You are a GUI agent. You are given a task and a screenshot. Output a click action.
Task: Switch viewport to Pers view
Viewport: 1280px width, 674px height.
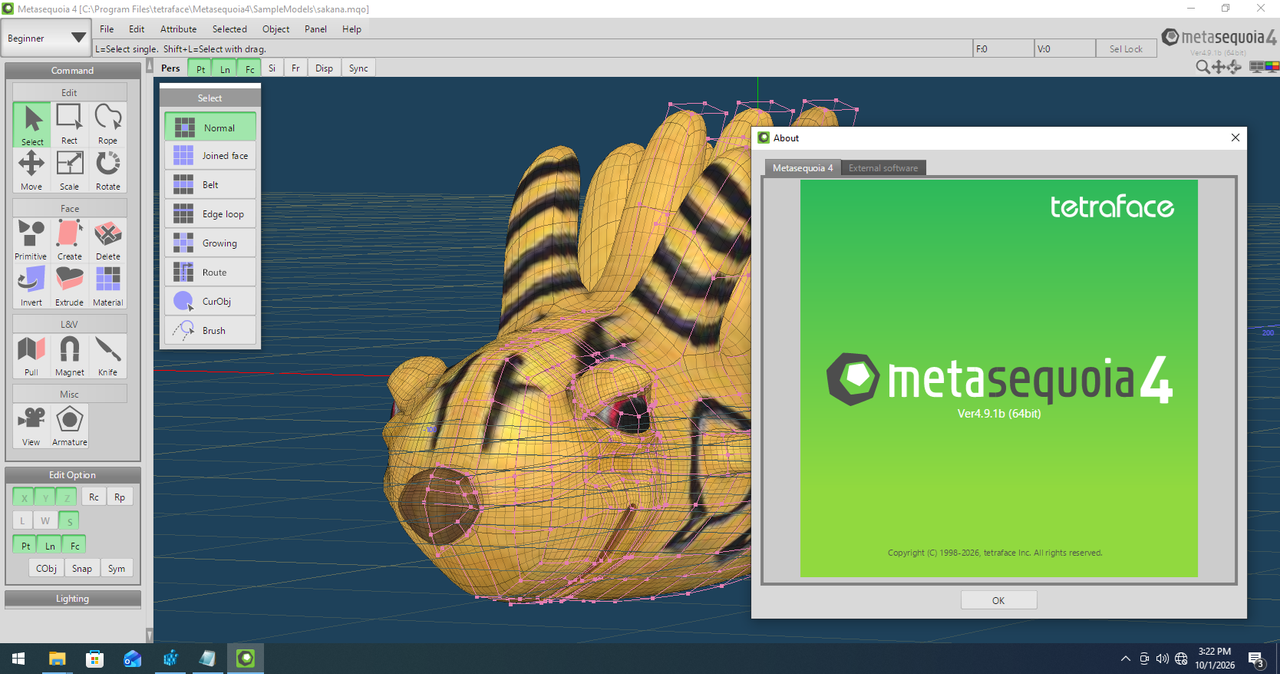pyautogui.click(x=171, y=68)
